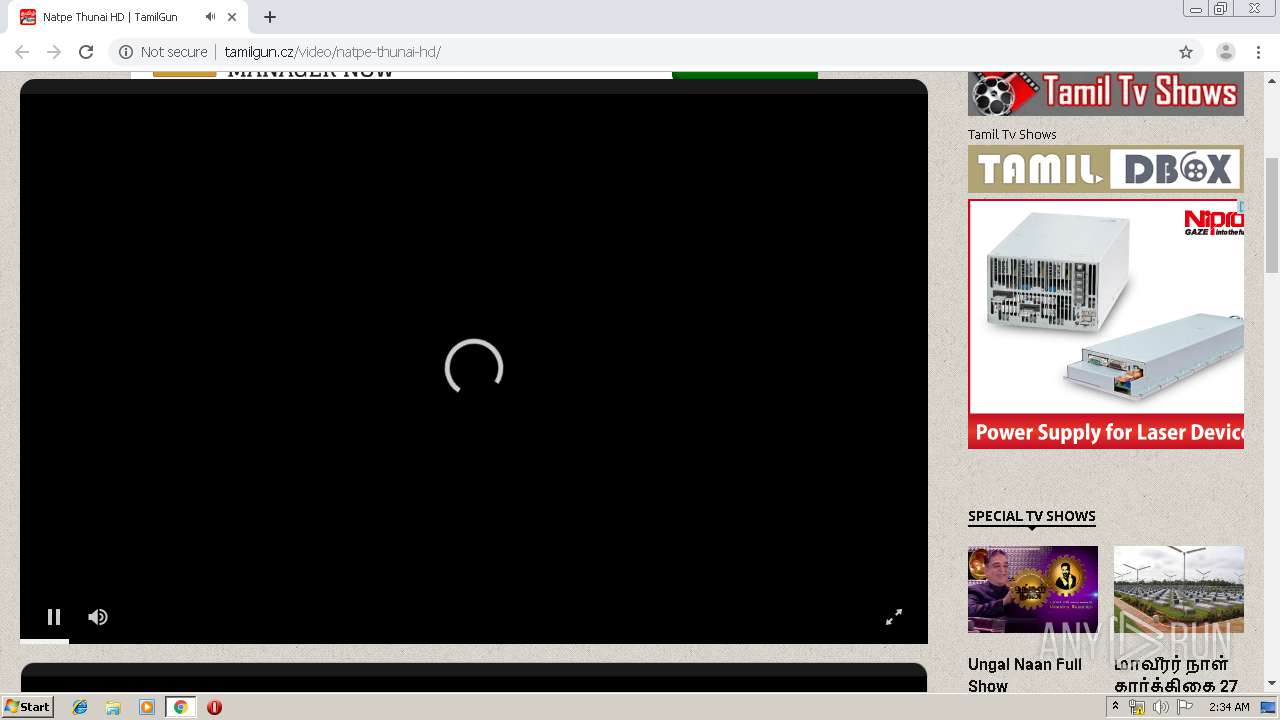
Task: Open a new browser tab
Action: pyautogui.click(x=270, y=17)
